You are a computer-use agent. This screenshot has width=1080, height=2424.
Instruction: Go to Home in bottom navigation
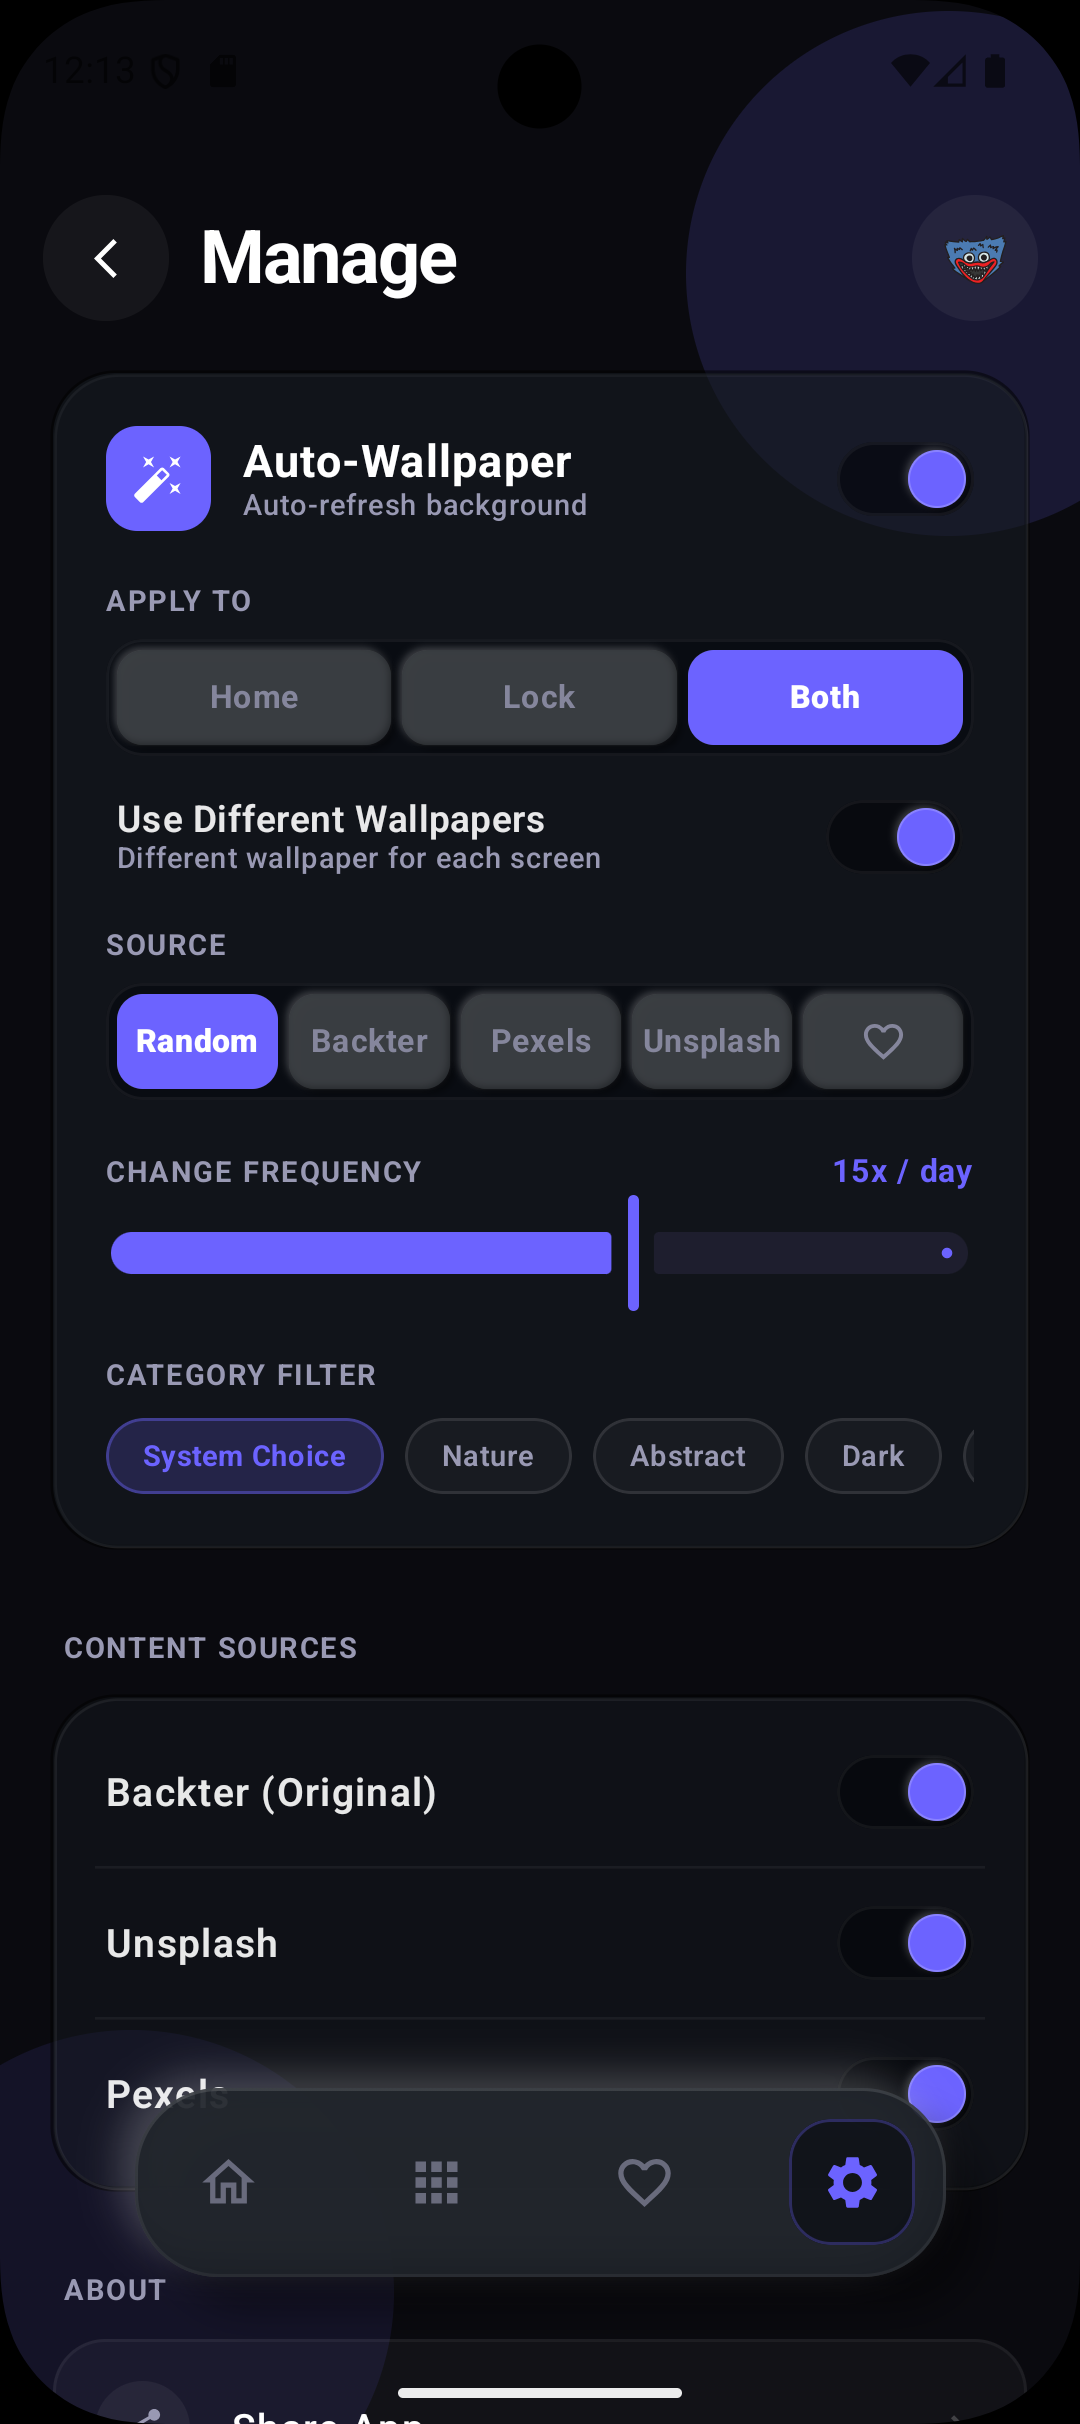click(x=229, y=2182)
